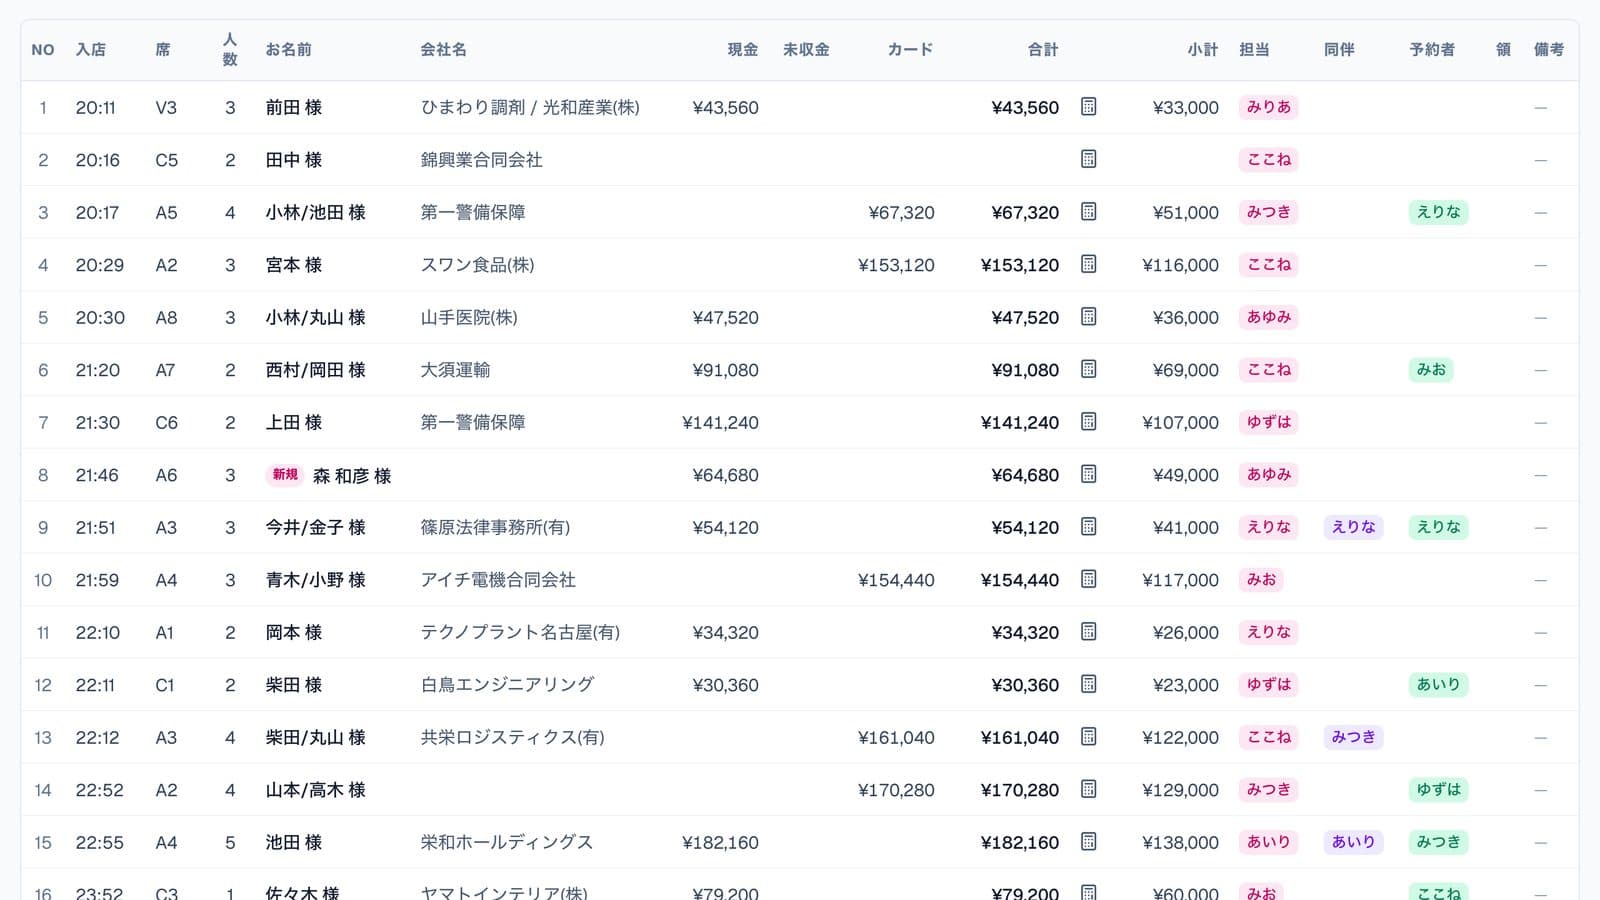Click the calculator icon for 上田 様
Screen dimensions: 1600x900
1089,422
